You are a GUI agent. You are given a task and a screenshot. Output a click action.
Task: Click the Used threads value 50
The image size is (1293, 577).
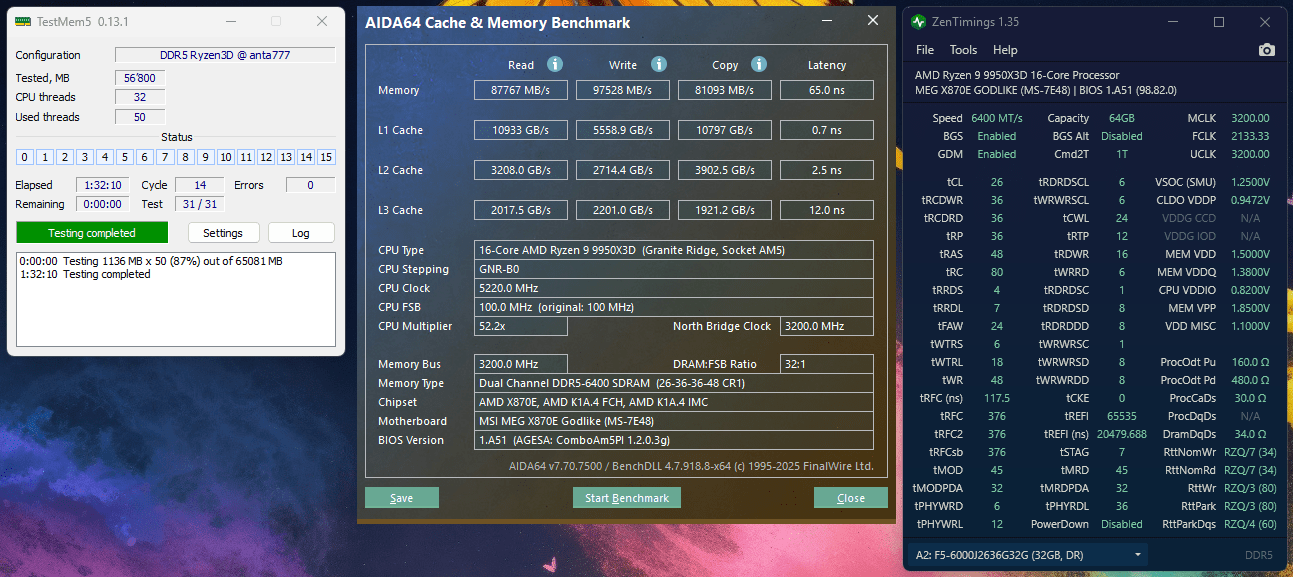(x=140, y=117)
